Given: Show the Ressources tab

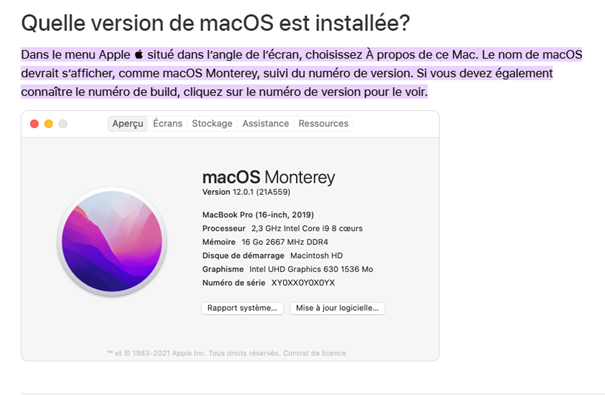Looking at the screenshot, I should 323,124.
